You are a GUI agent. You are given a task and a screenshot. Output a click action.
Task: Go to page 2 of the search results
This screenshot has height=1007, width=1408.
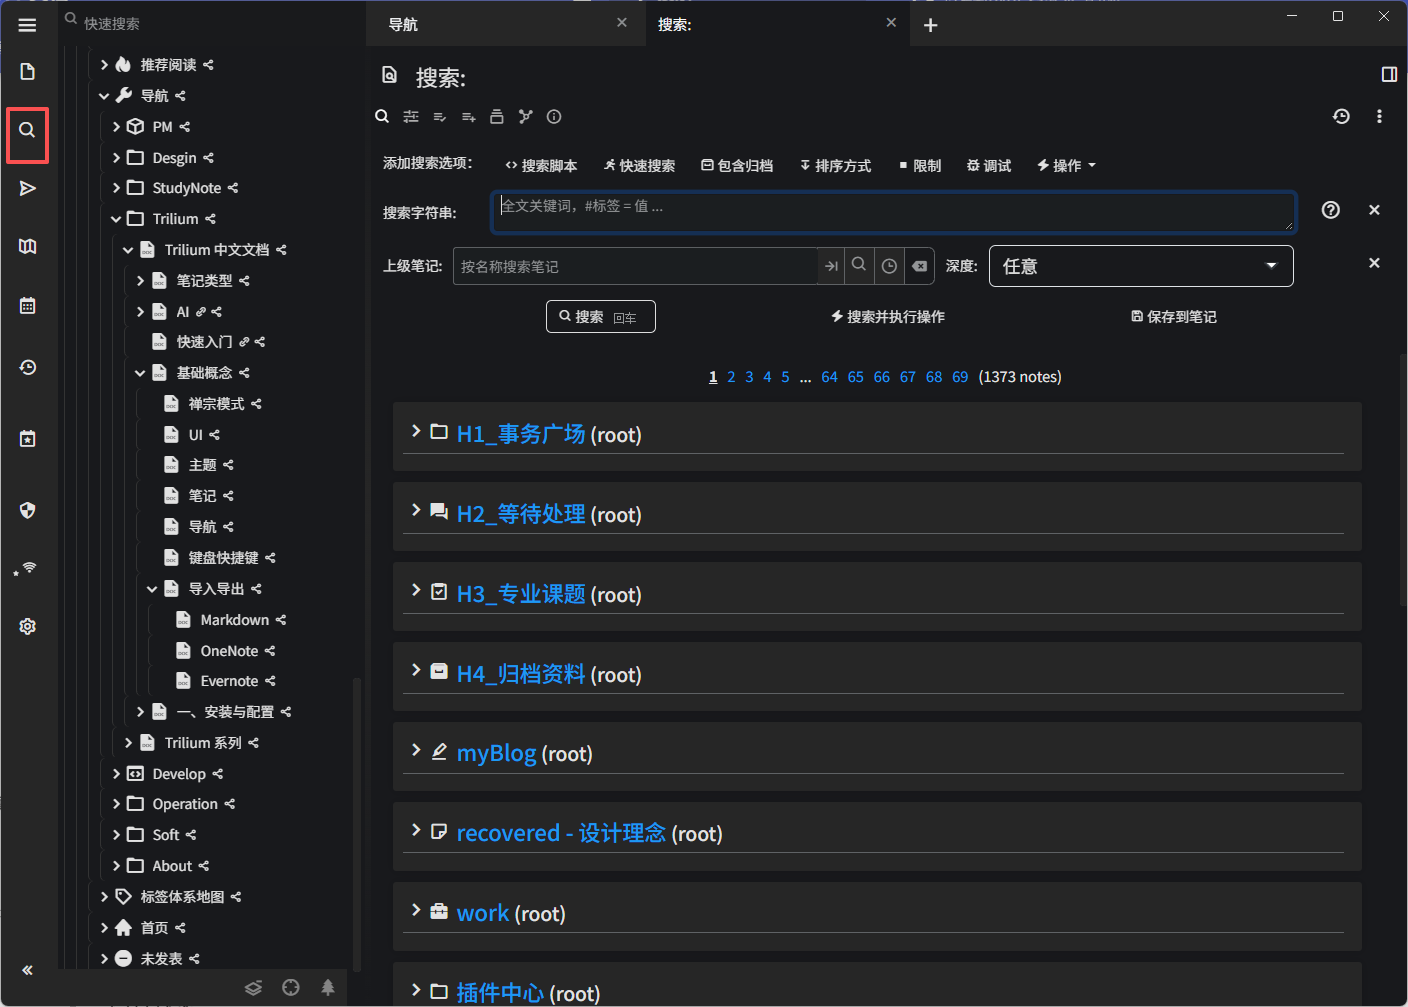731,377
